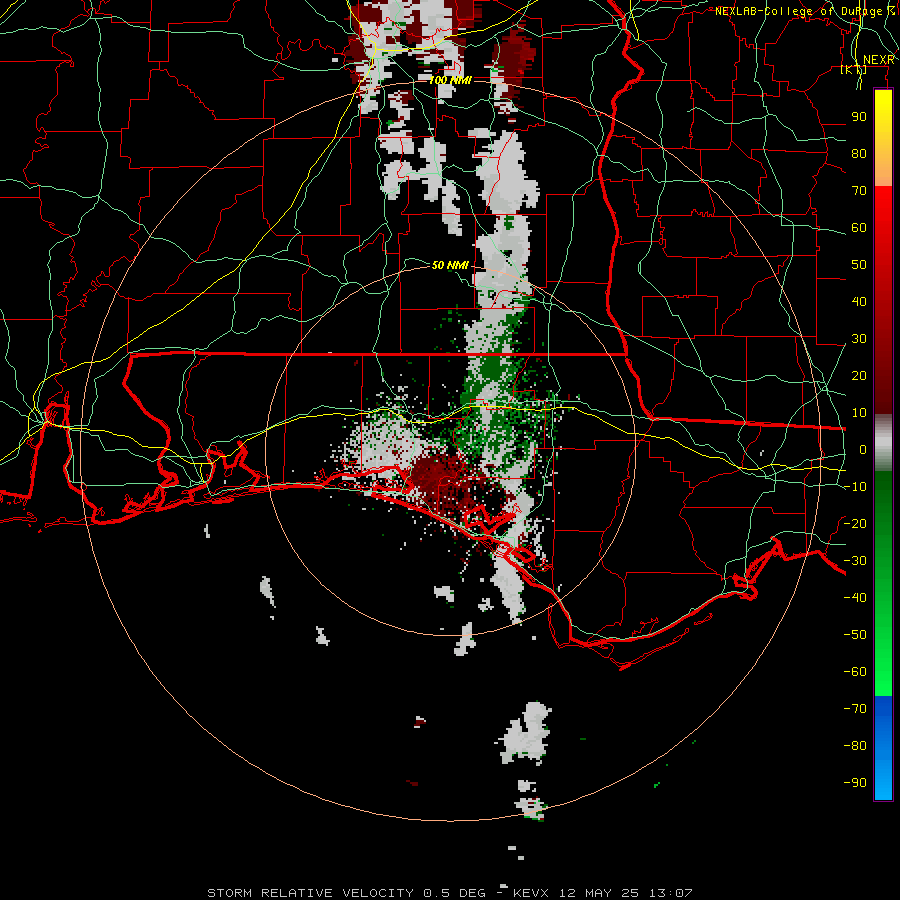Click STORM RELATIVE VELOCITY in the caption
The image size is (900, 900).
tap(311, 893)
